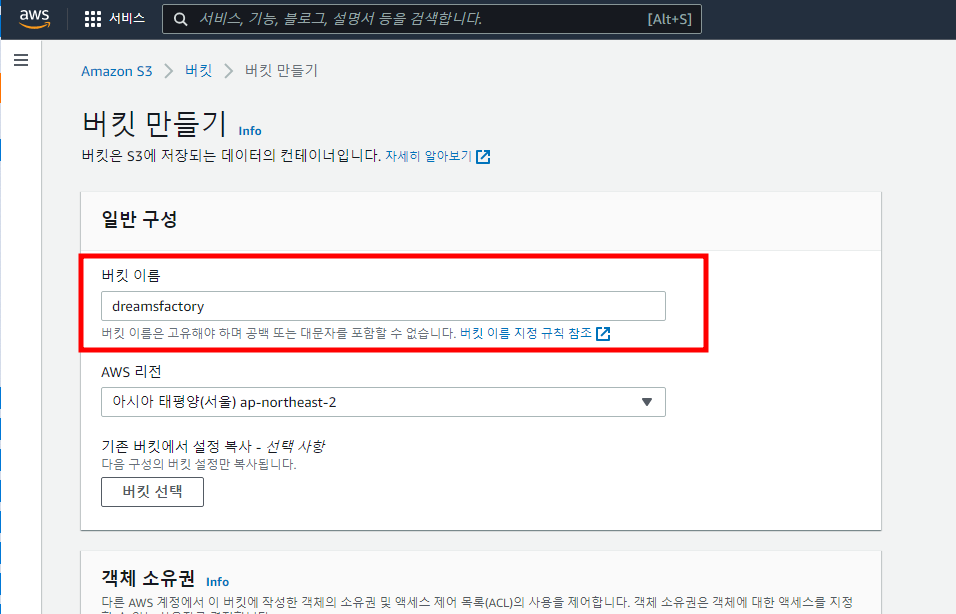Open the 서비스 menu label
The image size is (956, 614).
[127, 18]
